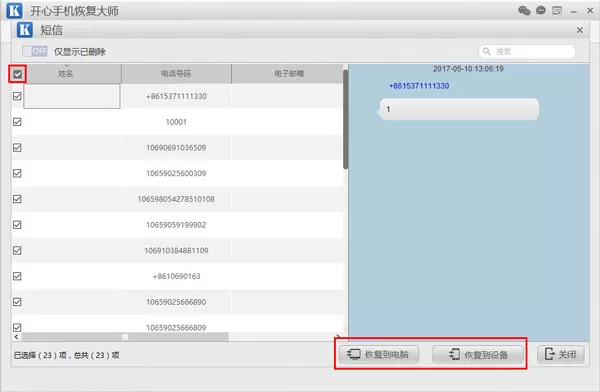Click 恢复到电脑 button
The width and height of the screenshot is (600, 392).
pos(379,354)
